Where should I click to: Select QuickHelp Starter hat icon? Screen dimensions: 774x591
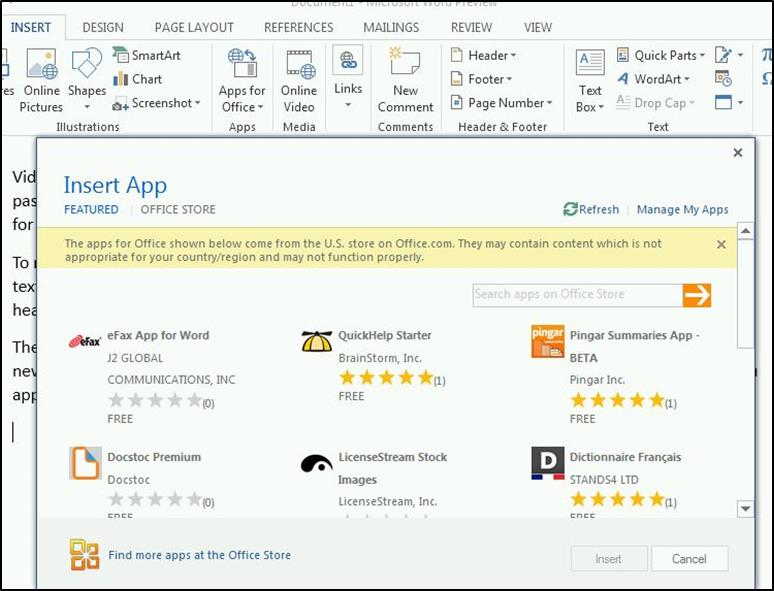point(316,341)
